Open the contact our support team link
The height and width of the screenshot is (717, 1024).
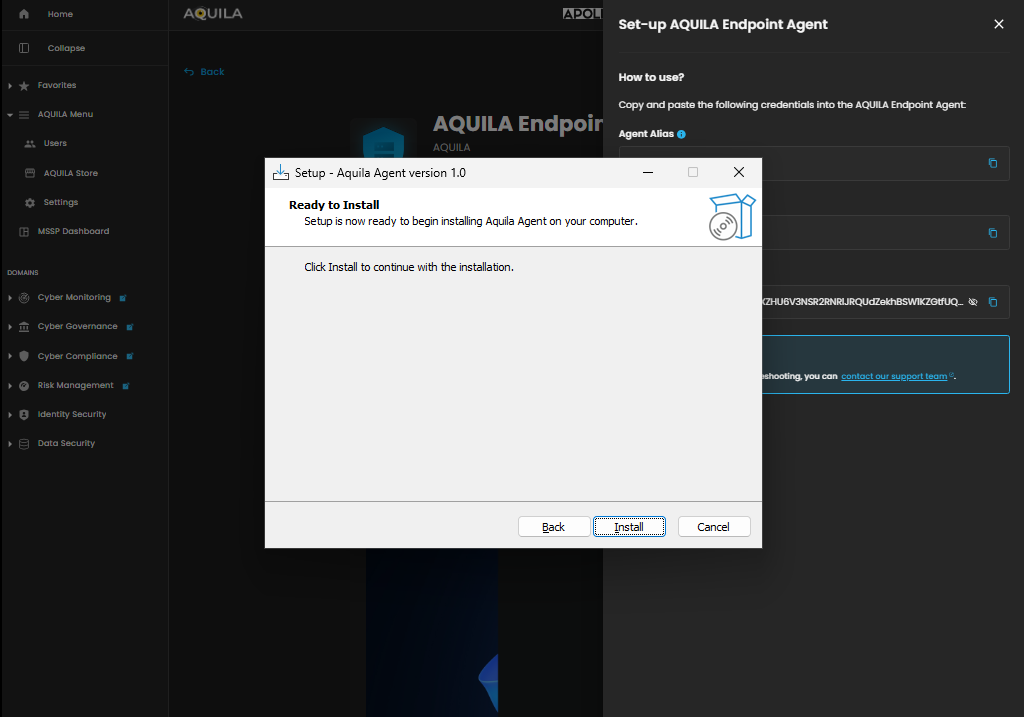coord(893,376)
